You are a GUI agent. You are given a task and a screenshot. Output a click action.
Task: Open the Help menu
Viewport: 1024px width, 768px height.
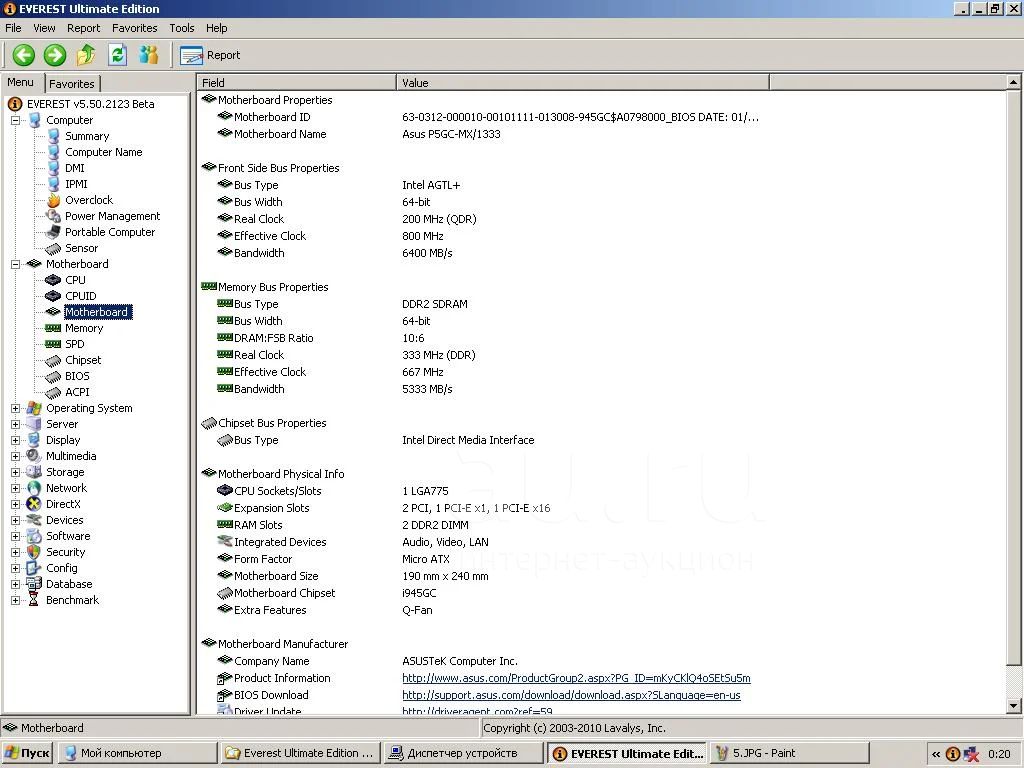[217, 28]
